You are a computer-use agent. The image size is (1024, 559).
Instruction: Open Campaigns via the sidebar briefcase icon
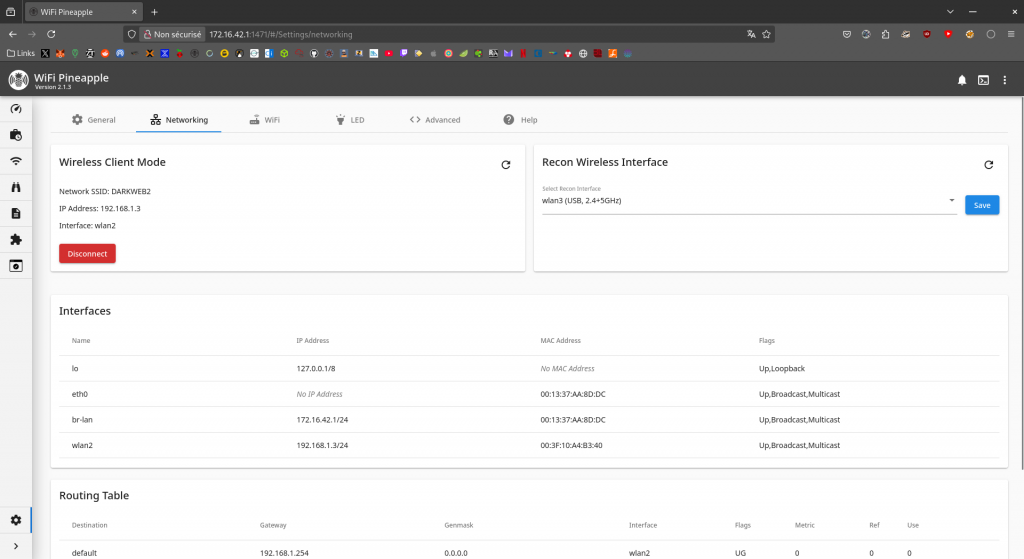point(16,135)
